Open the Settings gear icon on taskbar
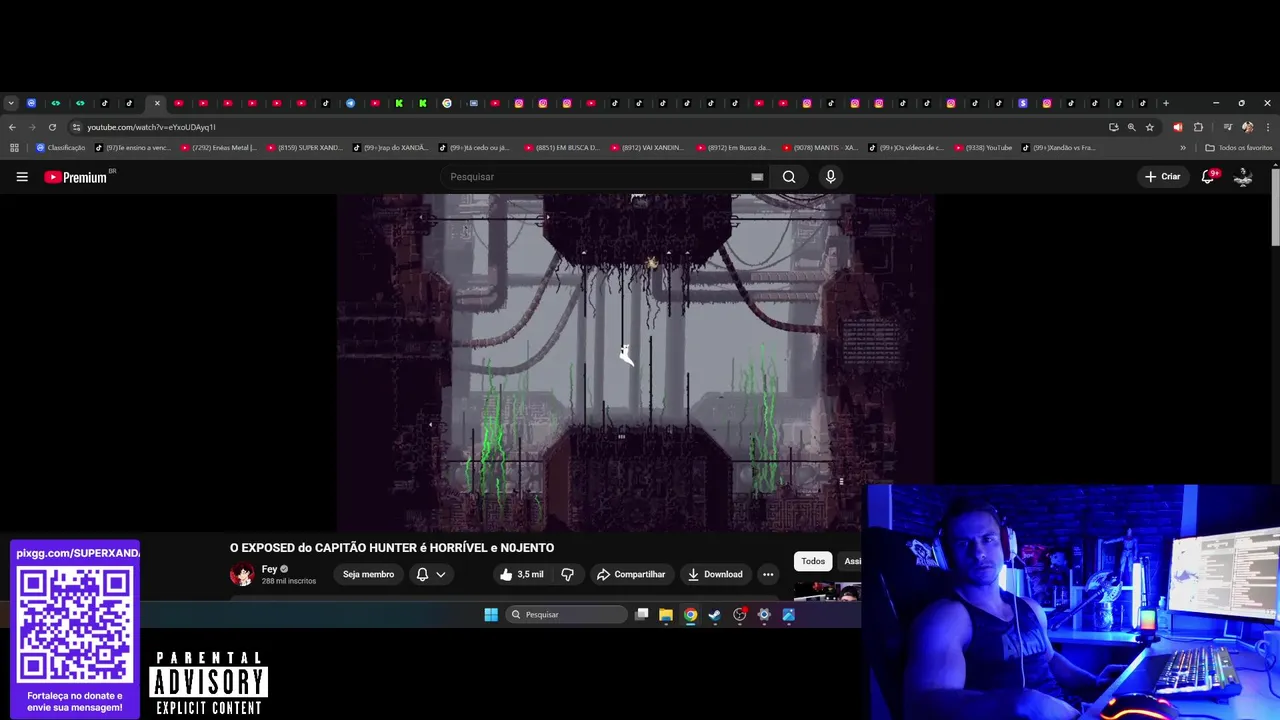The height and width of the screenshot is (720, 1280). click(x=764, y=615)
